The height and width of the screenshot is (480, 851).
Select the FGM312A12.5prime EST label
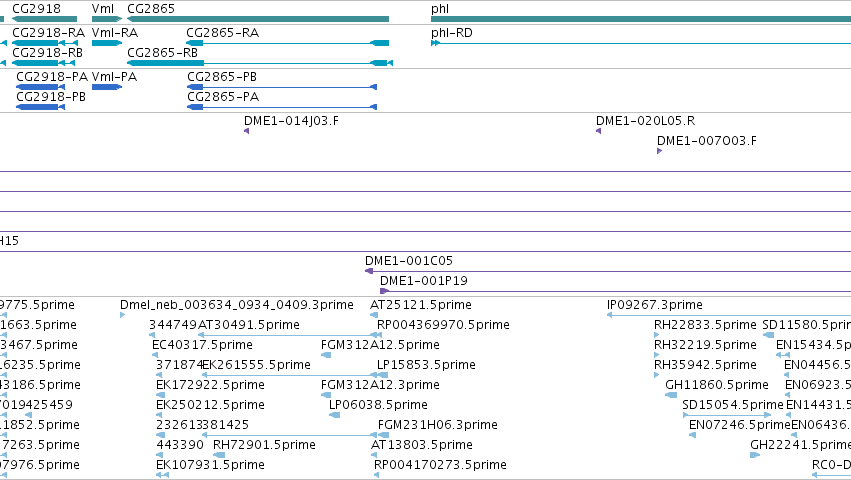pyautogui.click(x=380, y=345)
